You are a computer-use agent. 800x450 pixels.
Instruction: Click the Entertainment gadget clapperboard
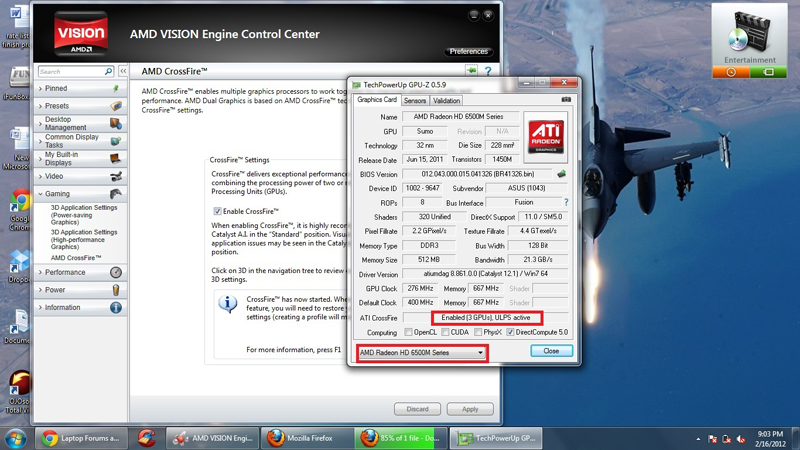(749, 33)
